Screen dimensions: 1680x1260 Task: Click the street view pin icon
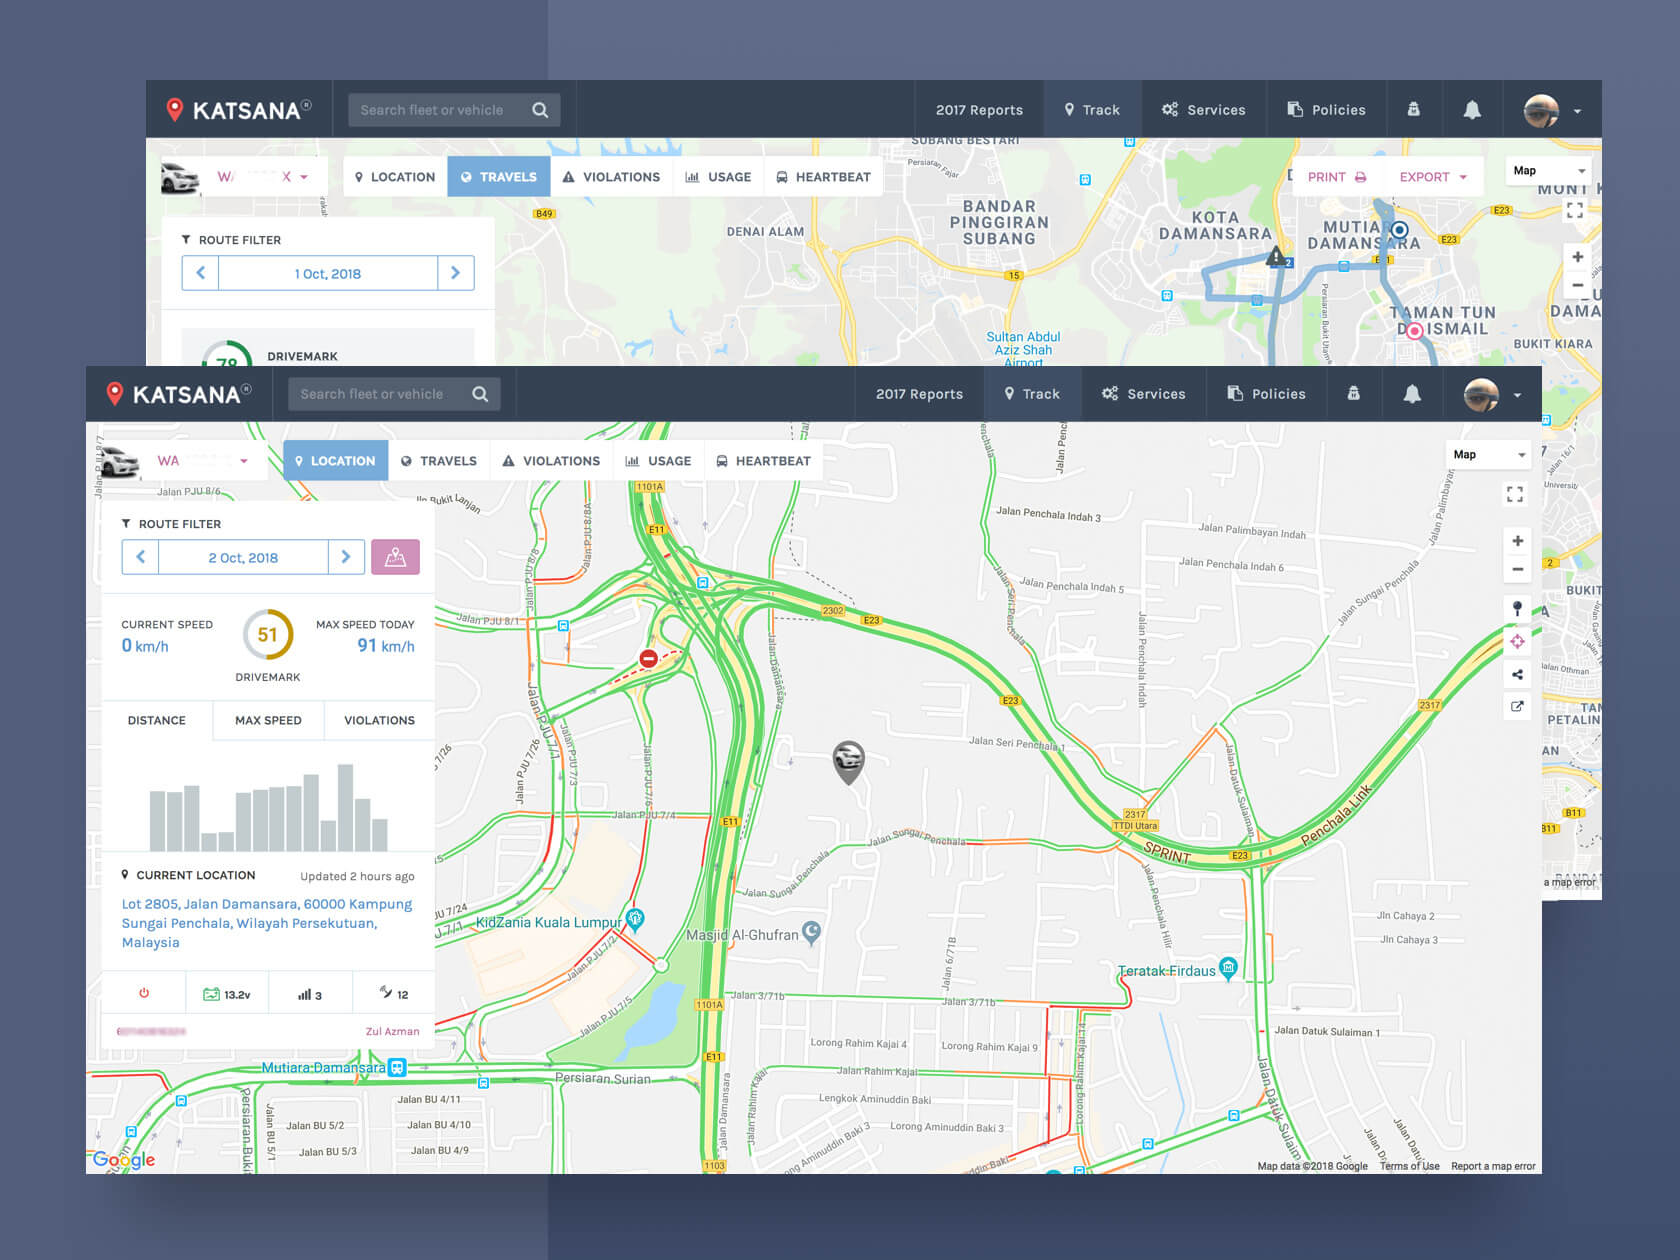click(1517, 608)
